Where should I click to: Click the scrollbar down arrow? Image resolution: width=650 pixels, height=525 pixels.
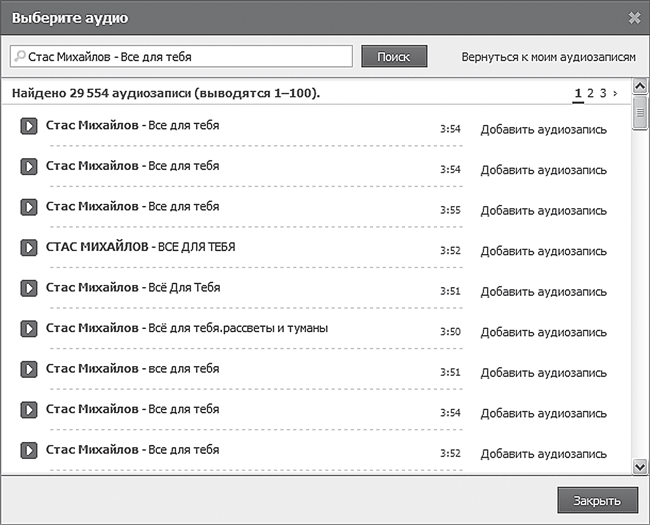pos(640,467)
